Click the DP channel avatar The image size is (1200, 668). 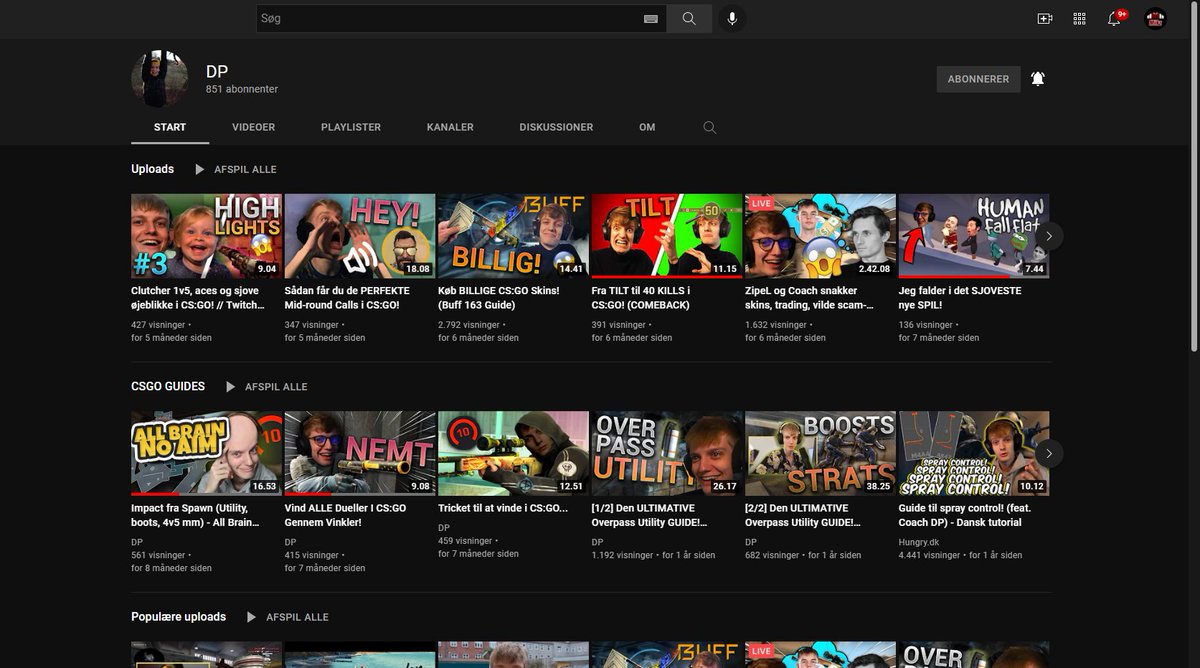[160, 78]
